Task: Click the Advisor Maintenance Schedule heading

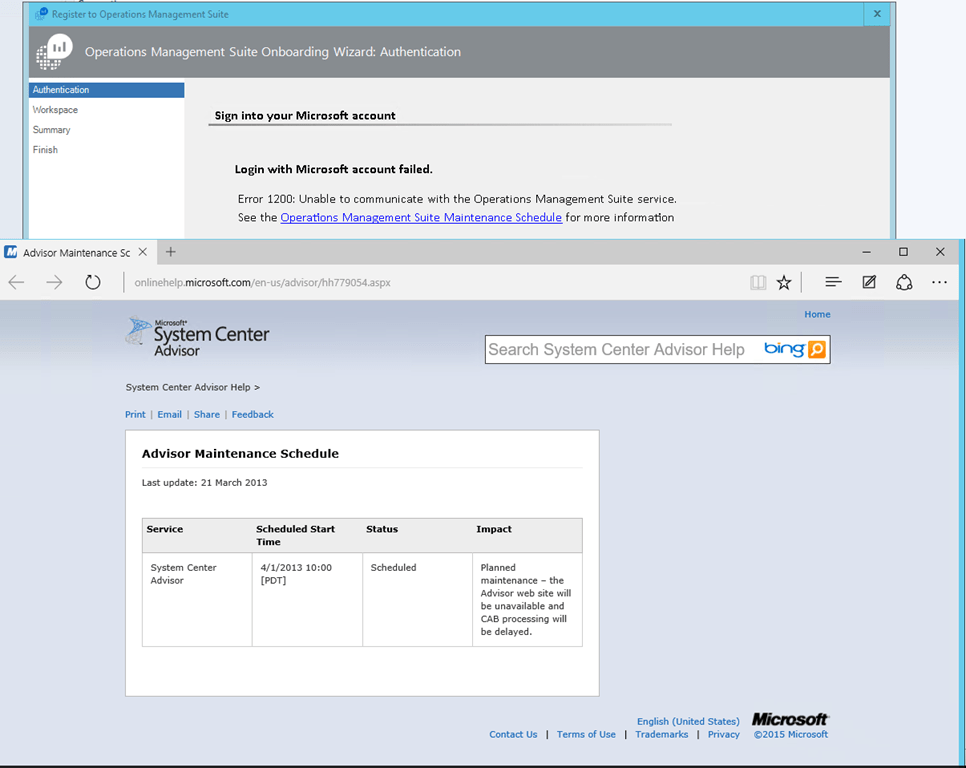Action: click(x=240, y=454)
